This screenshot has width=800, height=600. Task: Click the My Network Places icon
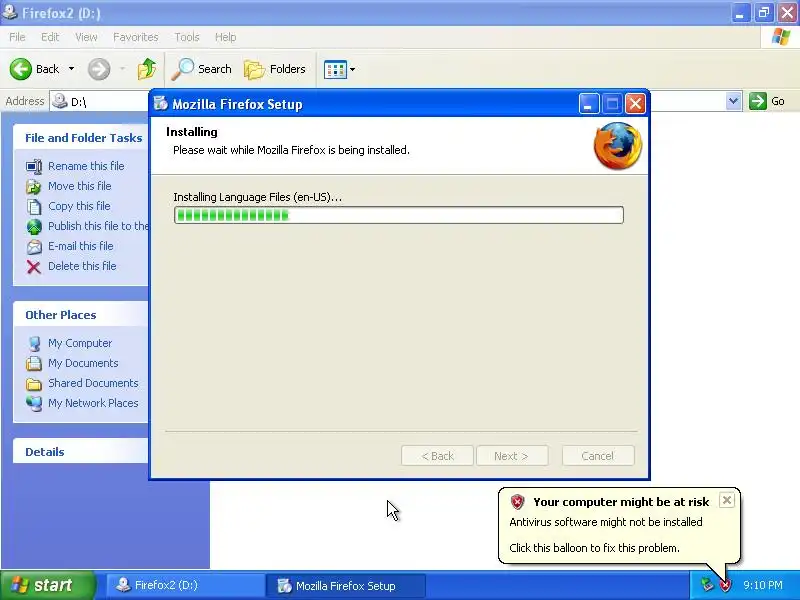(x=34, y=403)
